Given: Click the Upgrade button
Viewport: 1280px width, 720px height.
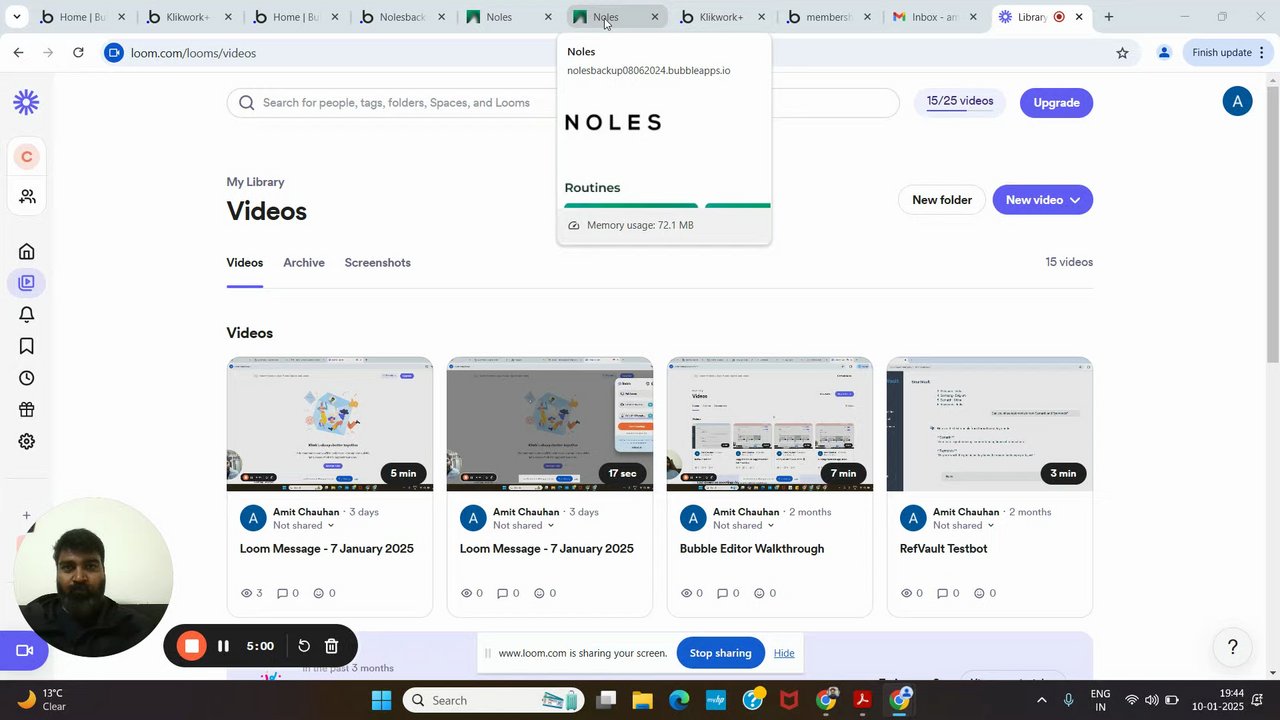Looking at the screenshot, I should pos(1056,102).
